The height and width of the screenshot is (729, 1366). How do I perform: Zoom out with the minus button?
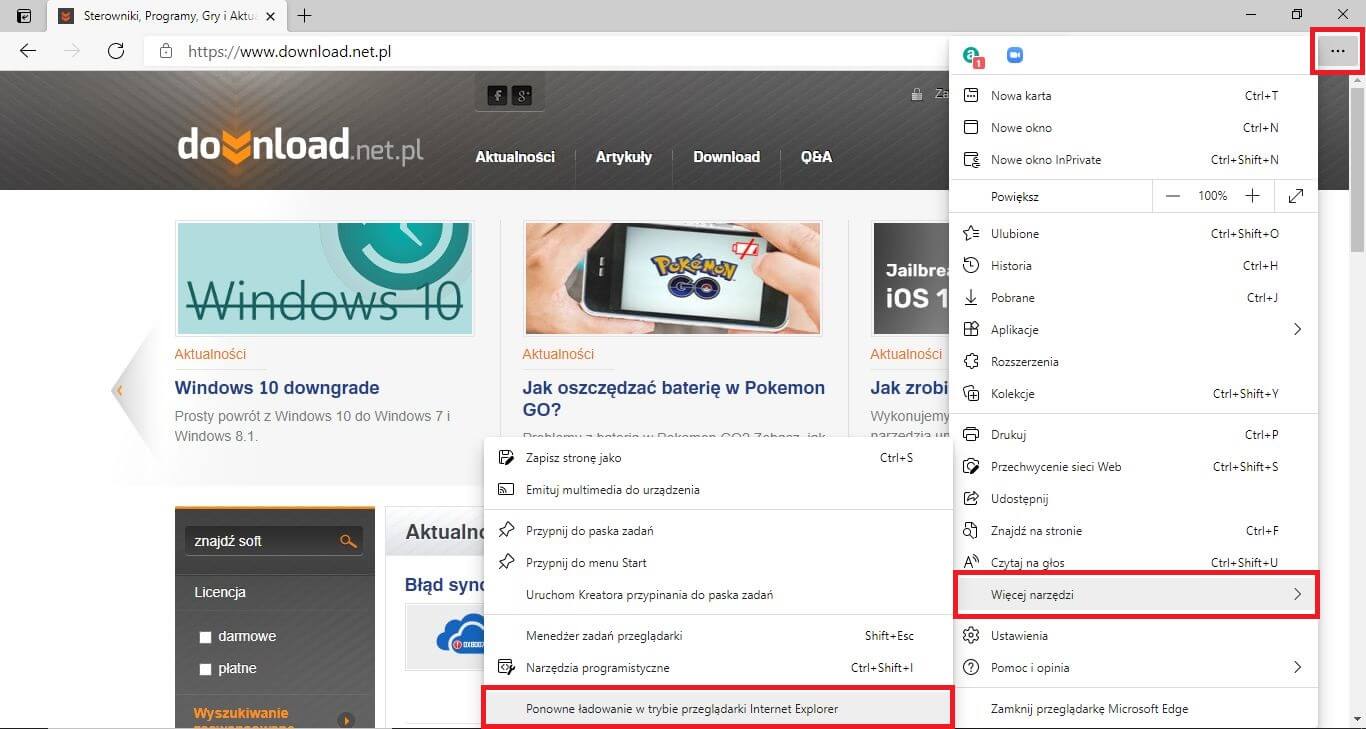[x=1172, y=196]
